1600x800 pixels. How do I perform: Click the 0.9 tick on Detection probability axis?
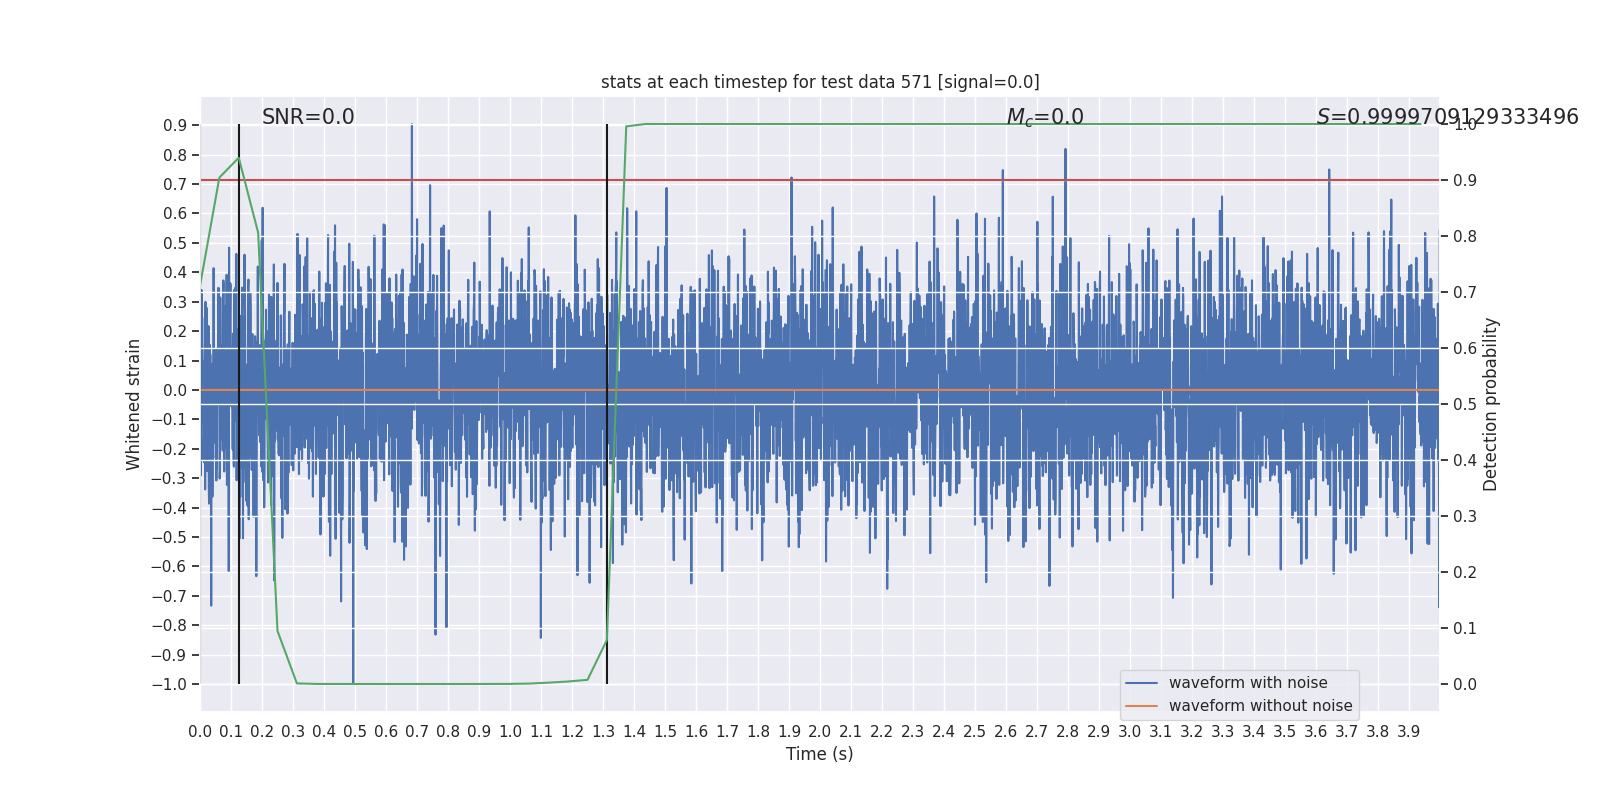coord(1465,181)
